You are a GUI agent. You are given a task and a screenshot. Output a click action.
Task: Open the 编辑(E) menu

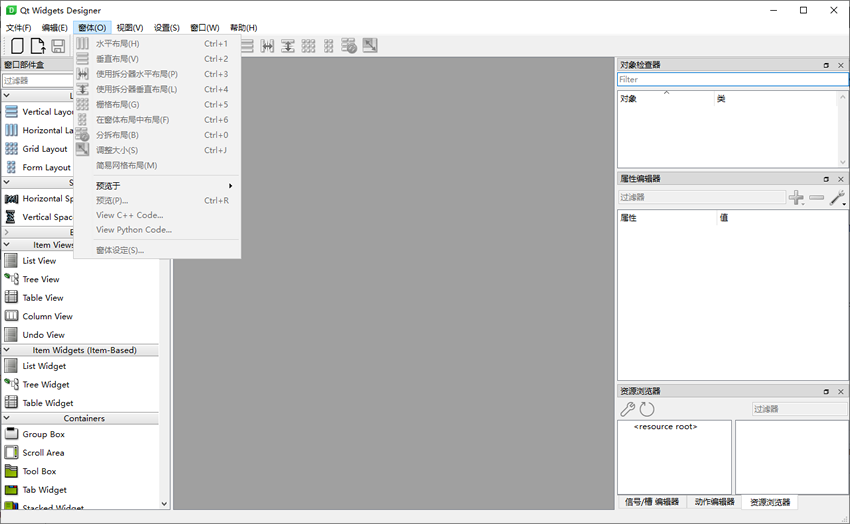(x=54, y=28)
